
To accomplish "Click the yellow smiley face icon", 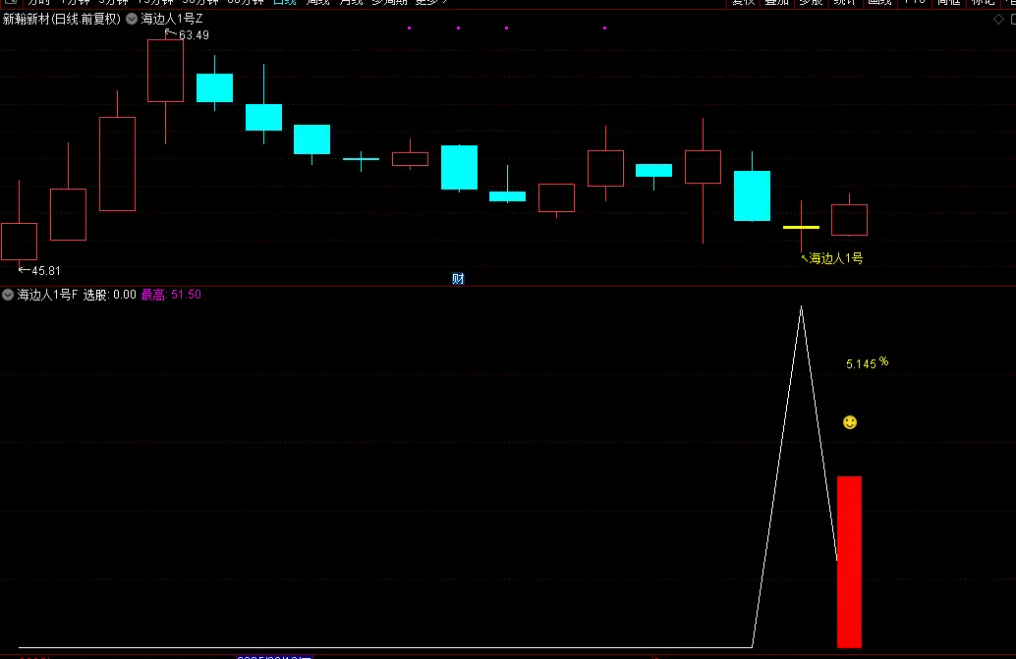I will coord(850,423).
